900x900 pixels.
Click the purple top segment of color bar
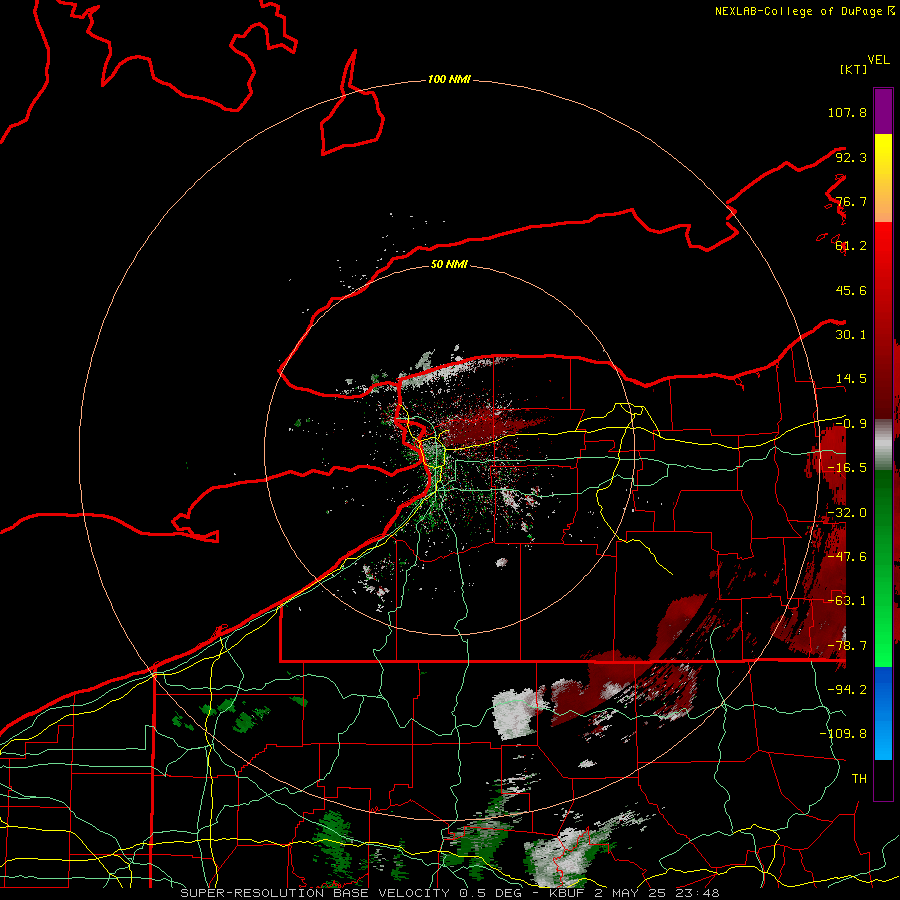pyautogui.click(x=883, y=111)
